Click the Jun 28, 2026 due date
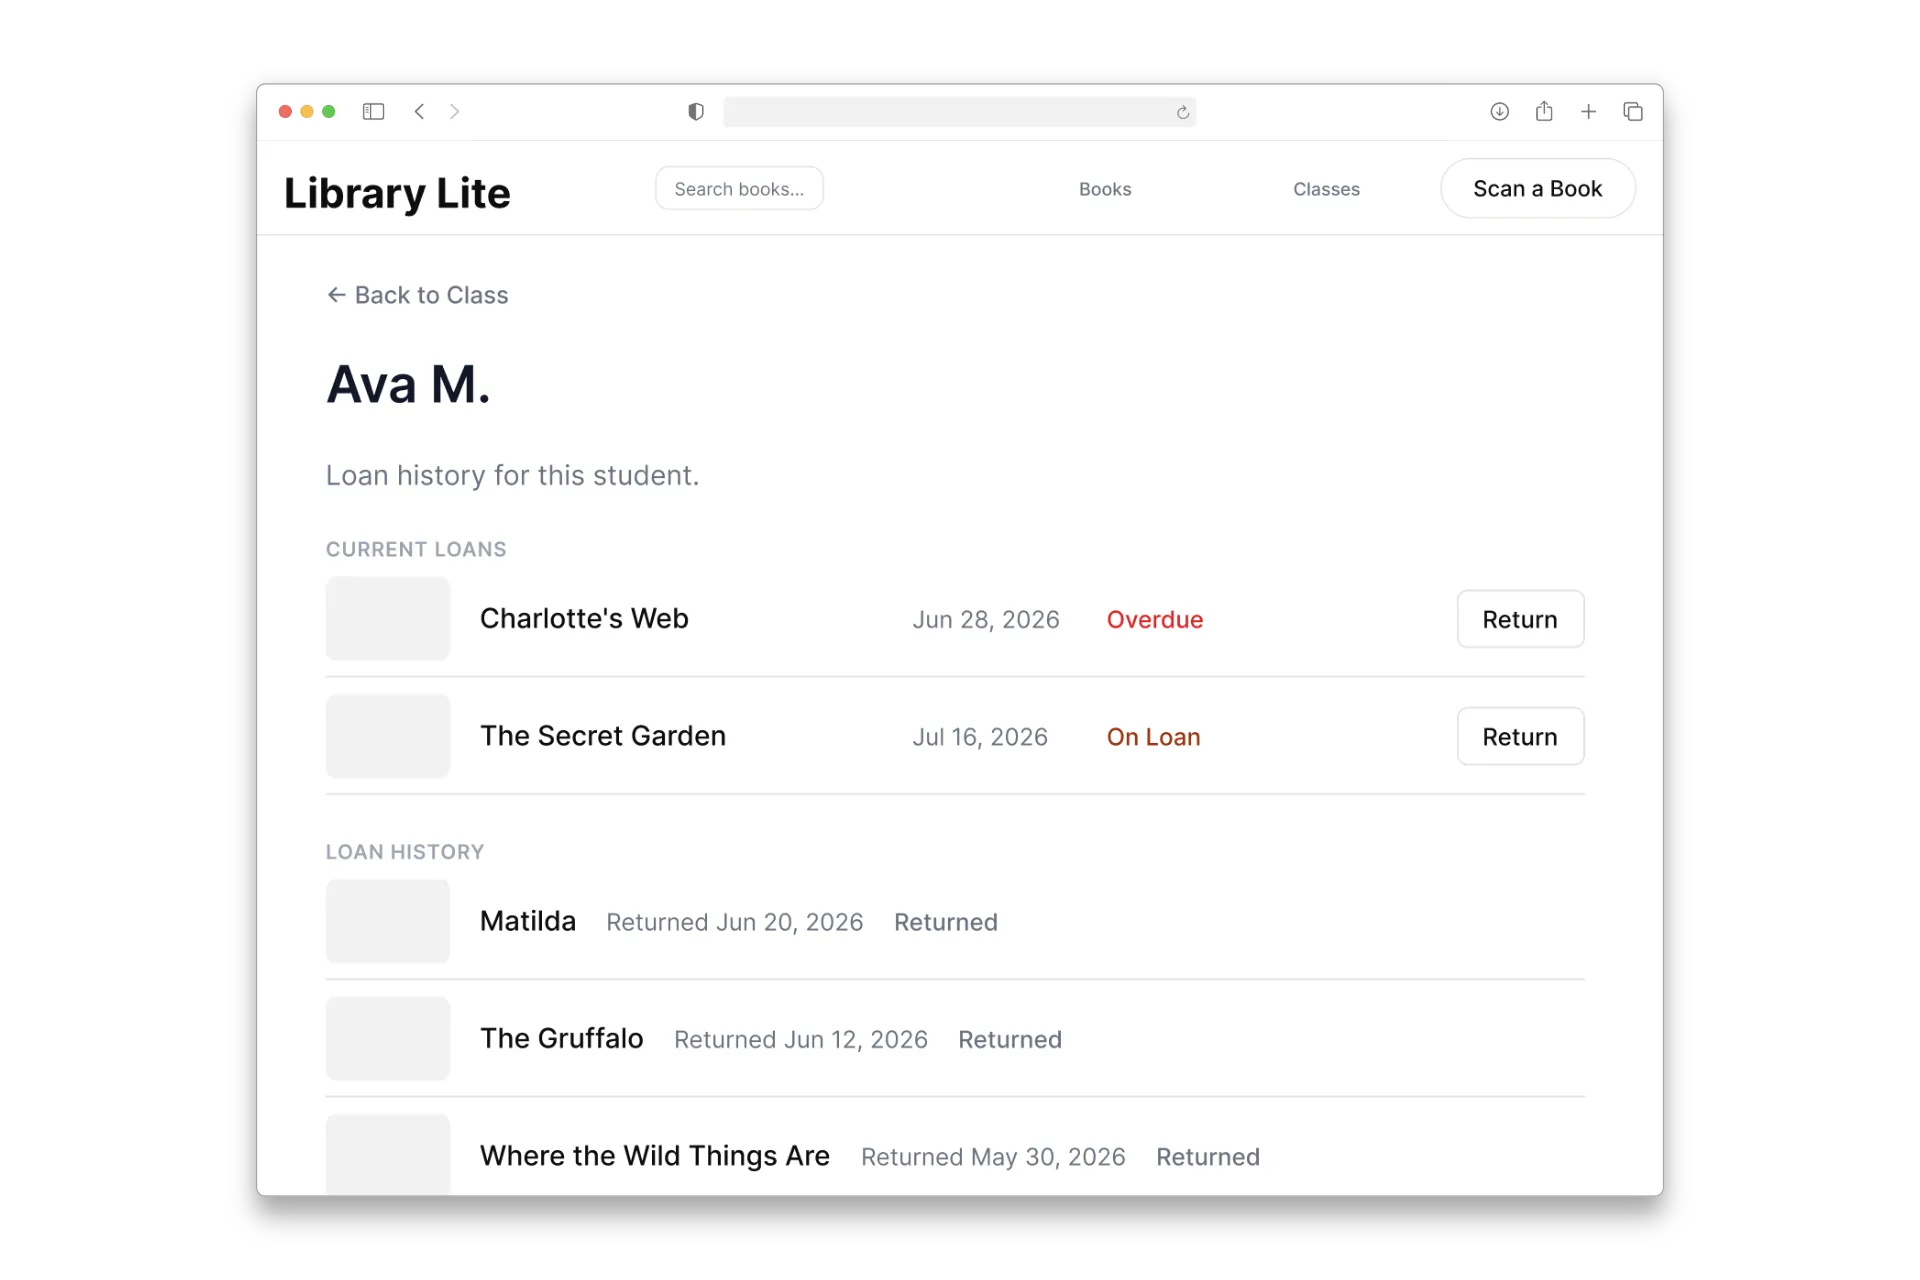Viewport: 1920px width, 1280px height. [x=985, y=620]
